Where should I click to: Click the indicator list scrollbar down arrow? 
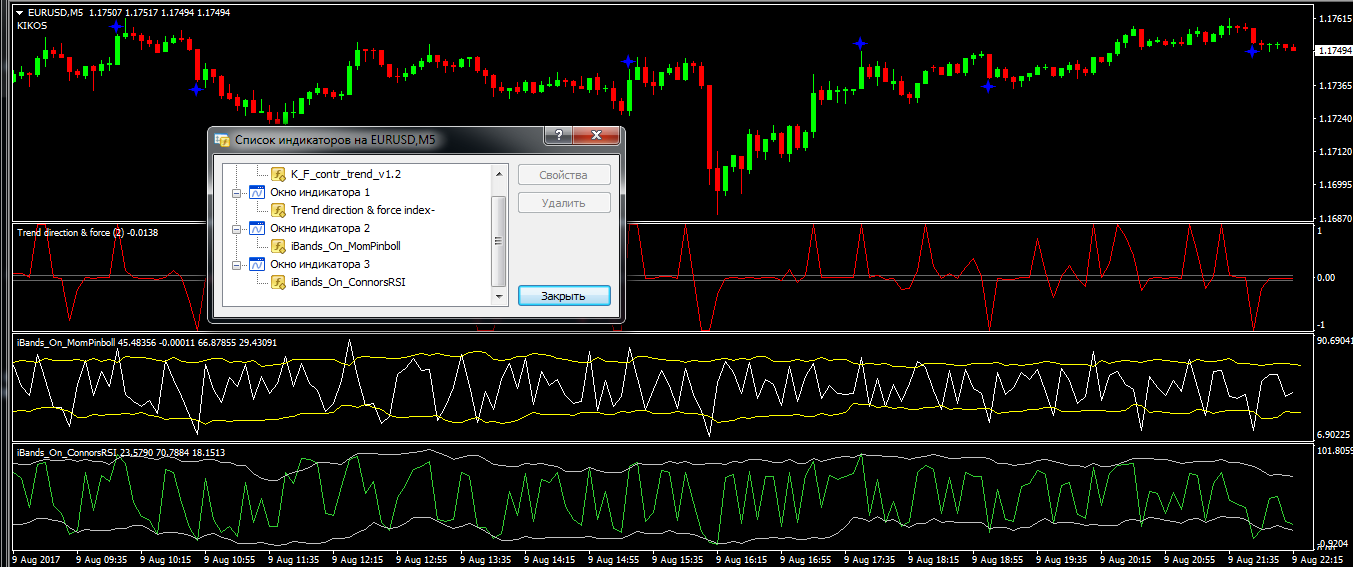[x=499, y=297]
